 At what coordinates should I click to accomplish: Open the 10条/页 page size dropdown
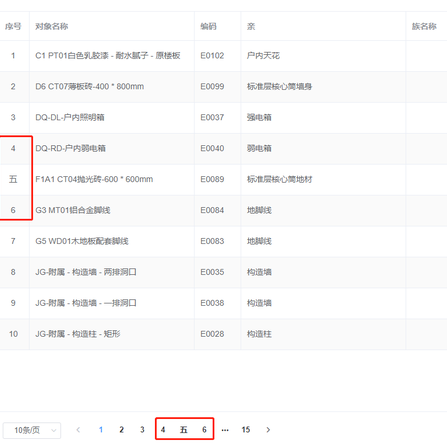[32, 430]
